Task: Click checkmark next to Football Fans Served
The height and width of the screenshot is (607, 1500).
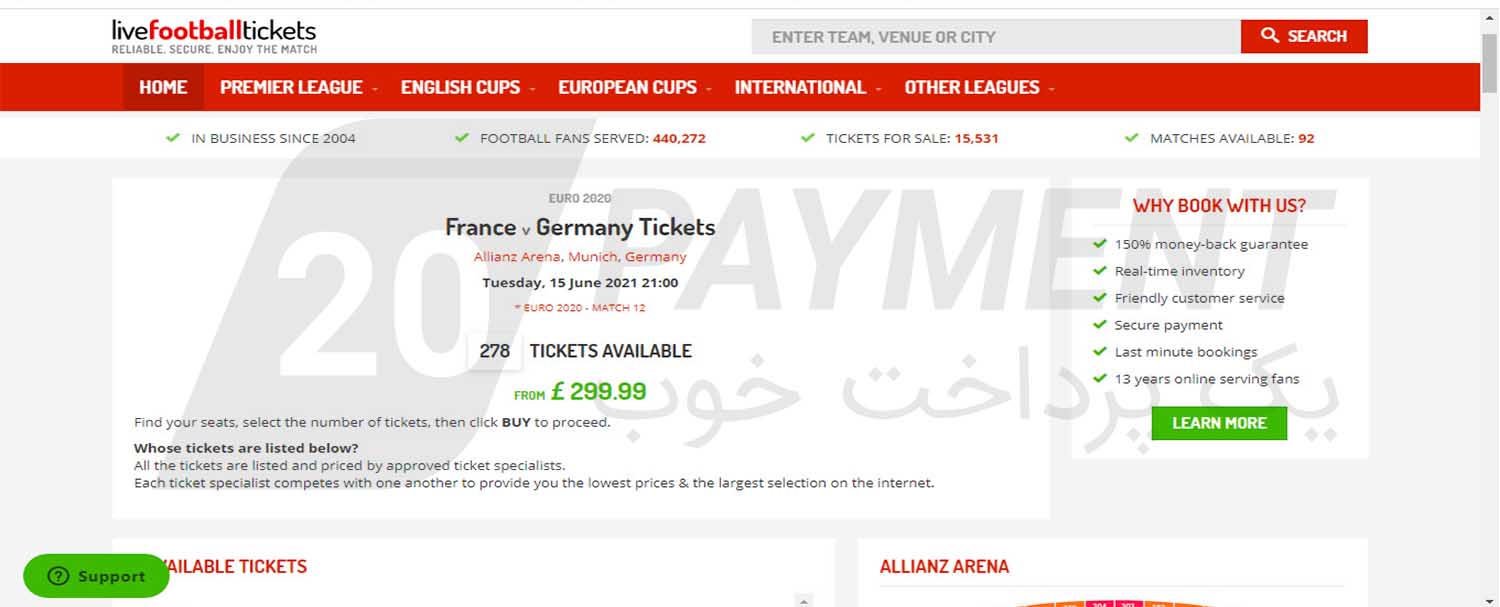Action: pyautogui.click(x=461, y=138)
